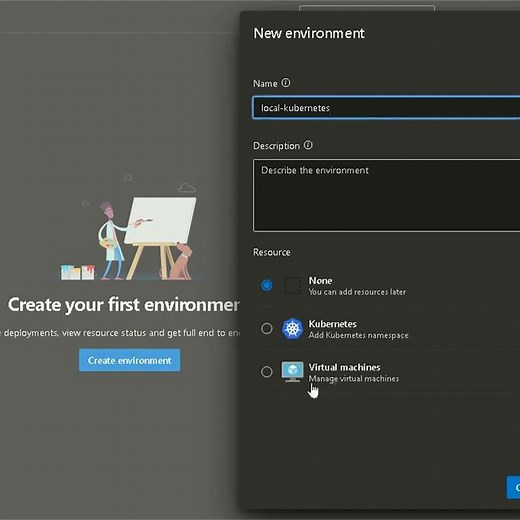
Task: Click the "Add Kubernetes namespace" text
Action: [358, 335]
